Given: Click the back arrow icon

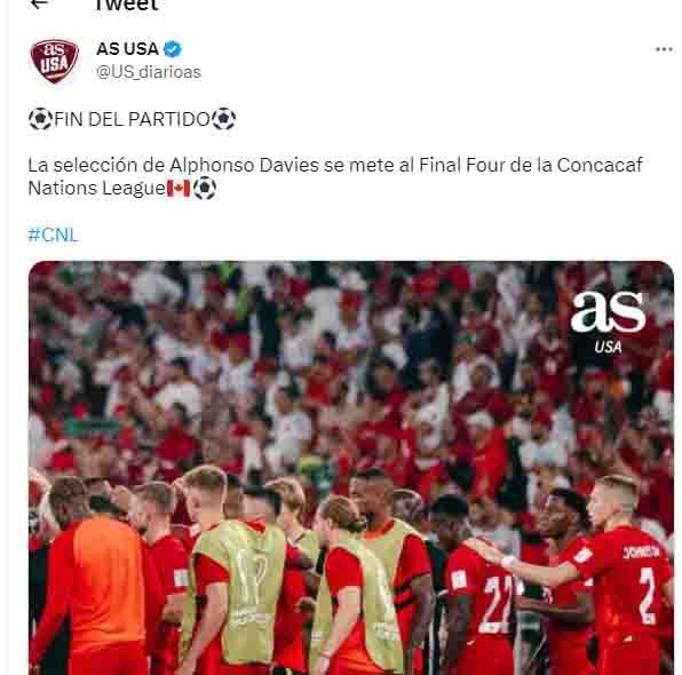Looking at the screenshot, I should 40,4.
